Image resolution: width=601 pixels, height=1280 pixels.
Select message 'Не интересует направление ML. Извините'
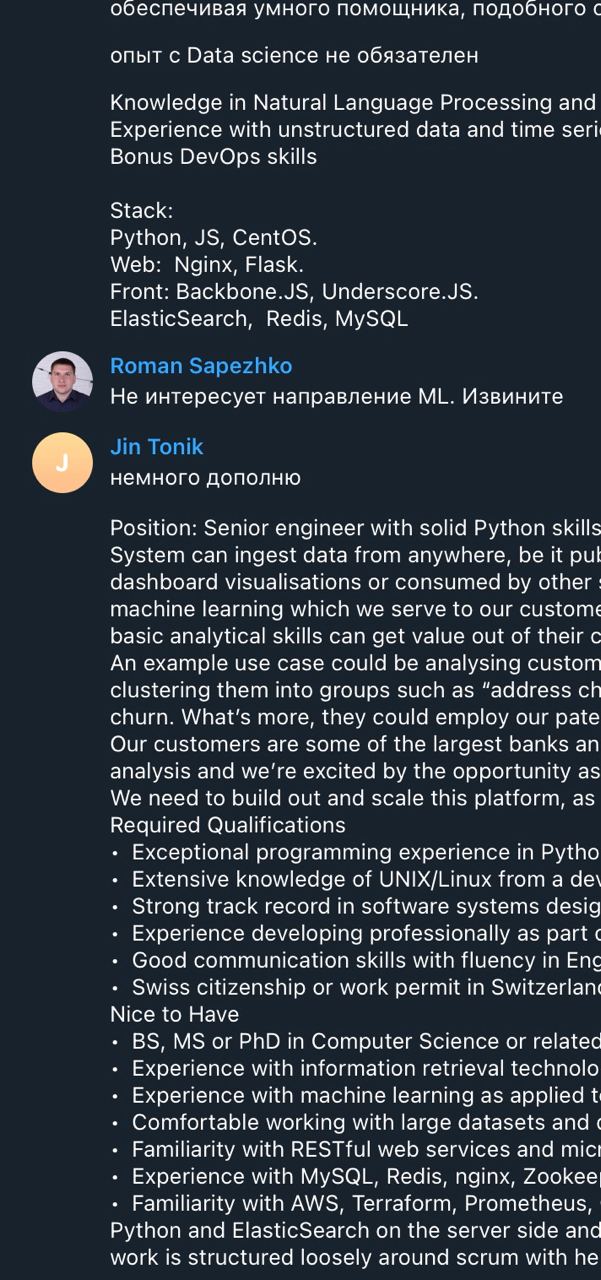coord(337,396)
